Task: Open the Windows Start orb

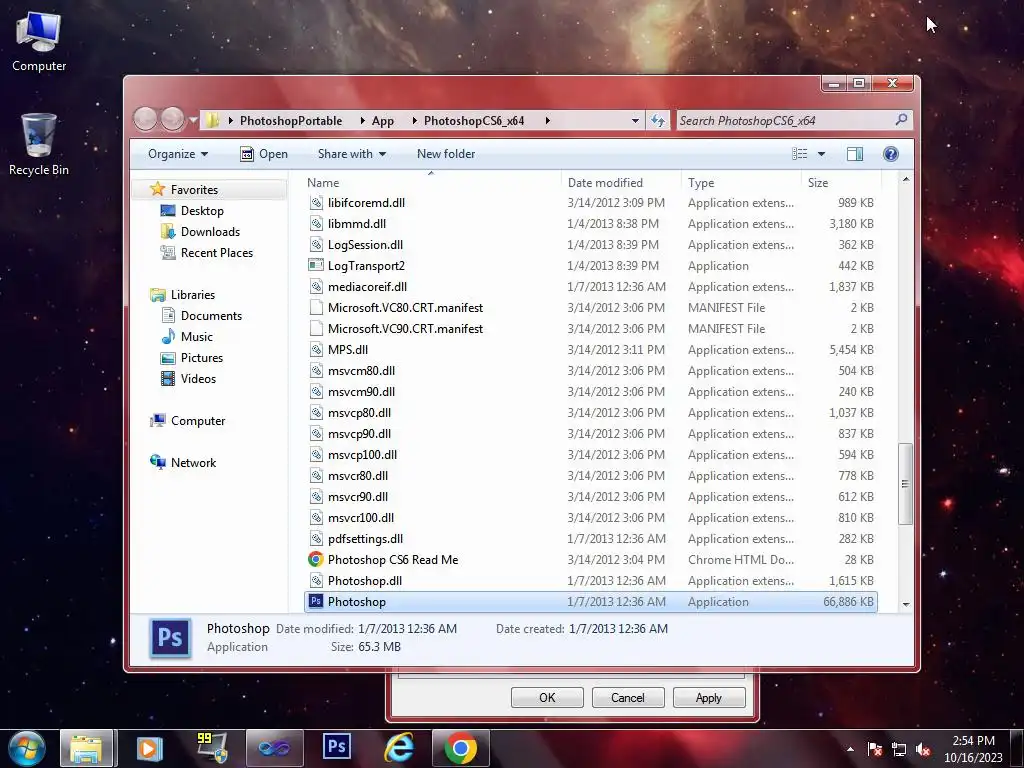Action: click(27, 748)
